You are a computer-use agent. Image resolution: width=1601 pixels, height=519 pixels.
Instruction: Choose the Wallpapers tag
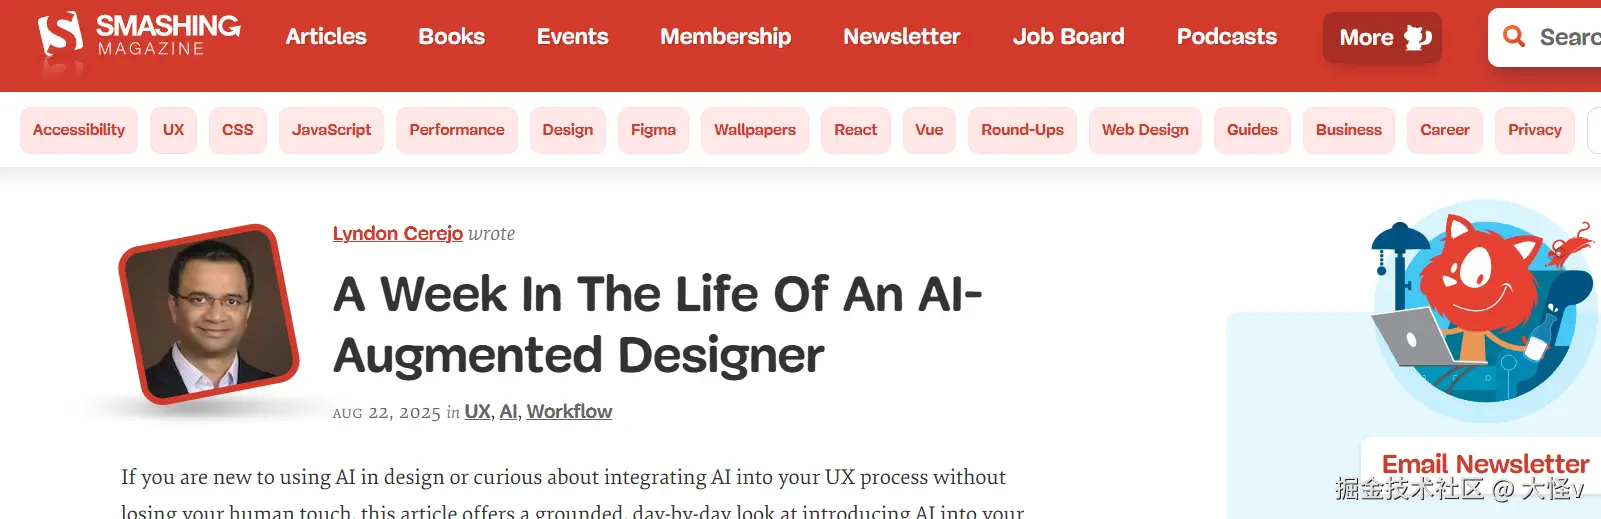(755, 130)
